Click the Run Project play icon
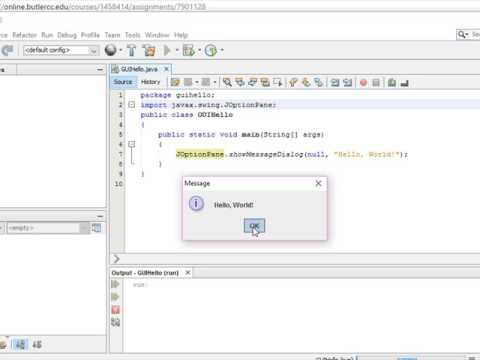The image size is (480, 360). point(167,50)
